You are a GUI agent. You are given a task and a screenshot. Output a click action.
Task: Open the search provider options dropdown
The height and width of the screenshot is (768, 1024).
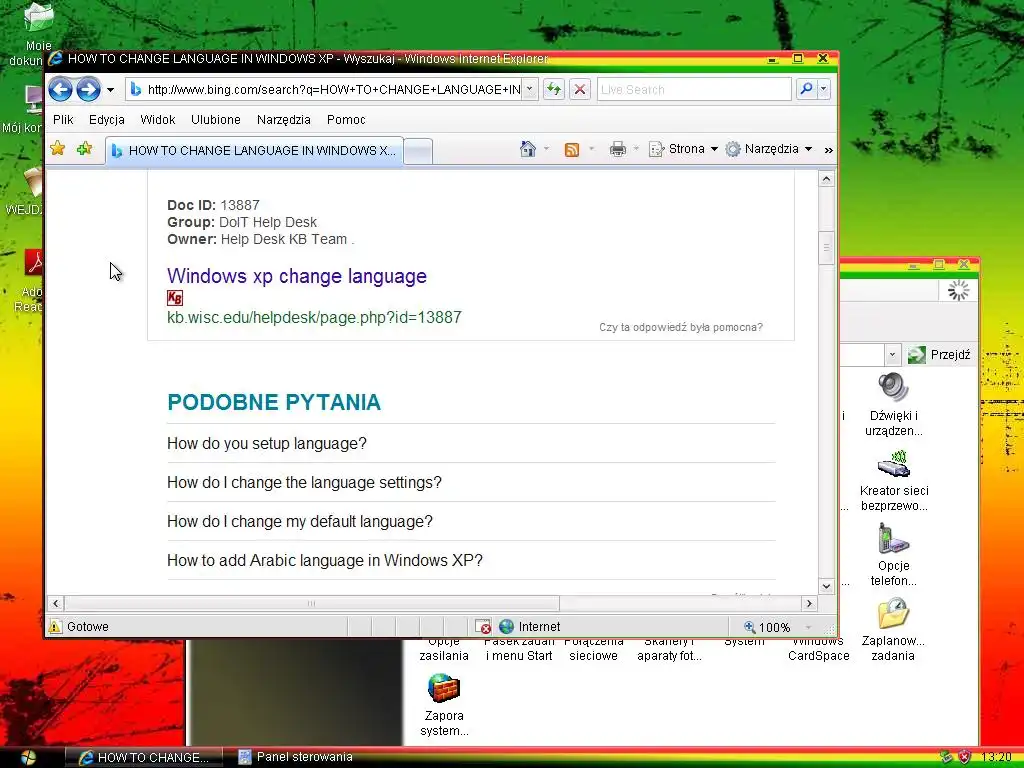[824, 89]
